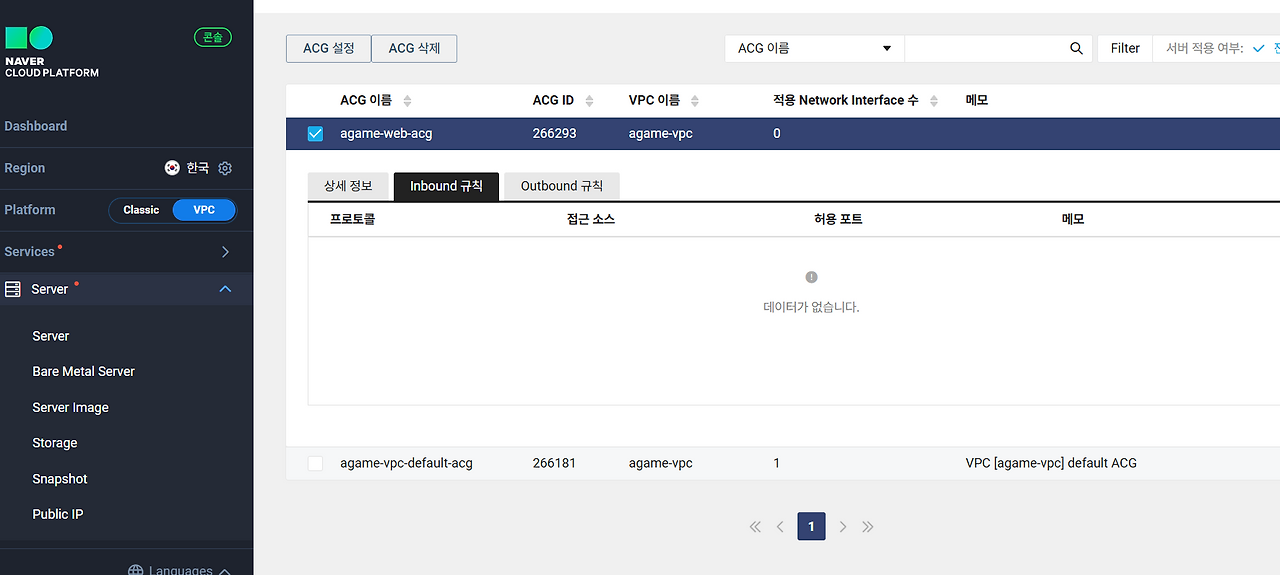Go to last page of results
Viewport: 1280px width, 575px height.
868,527
